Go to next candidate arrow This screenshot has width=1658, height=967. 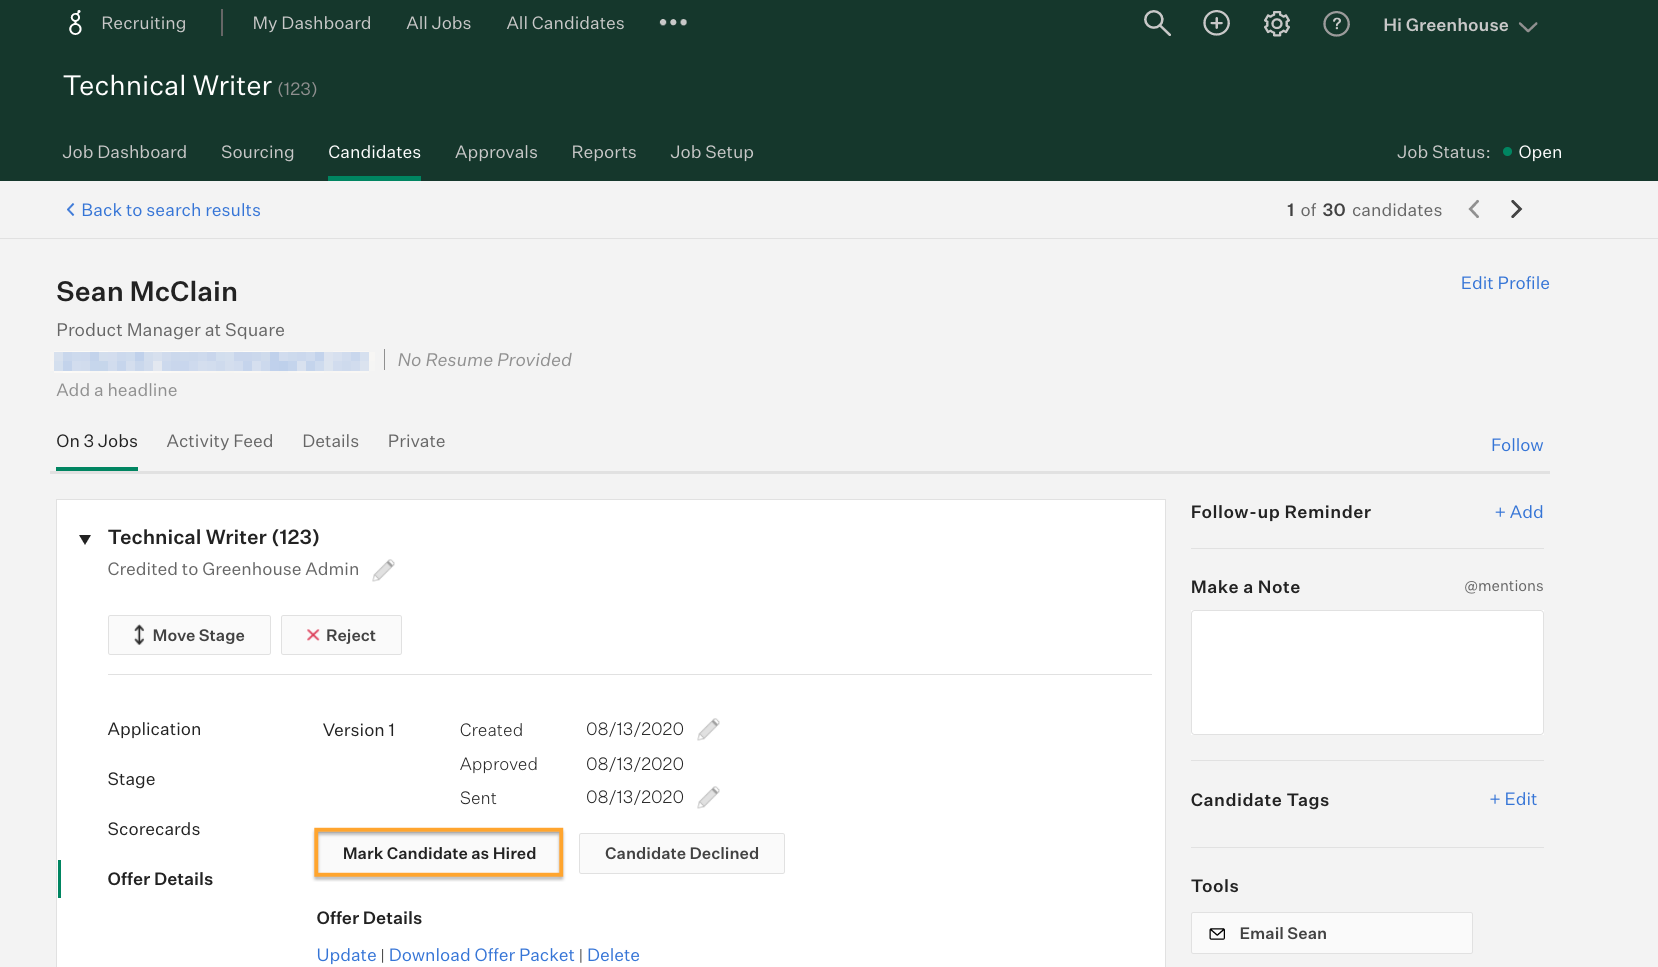(x=1516, y=209)
